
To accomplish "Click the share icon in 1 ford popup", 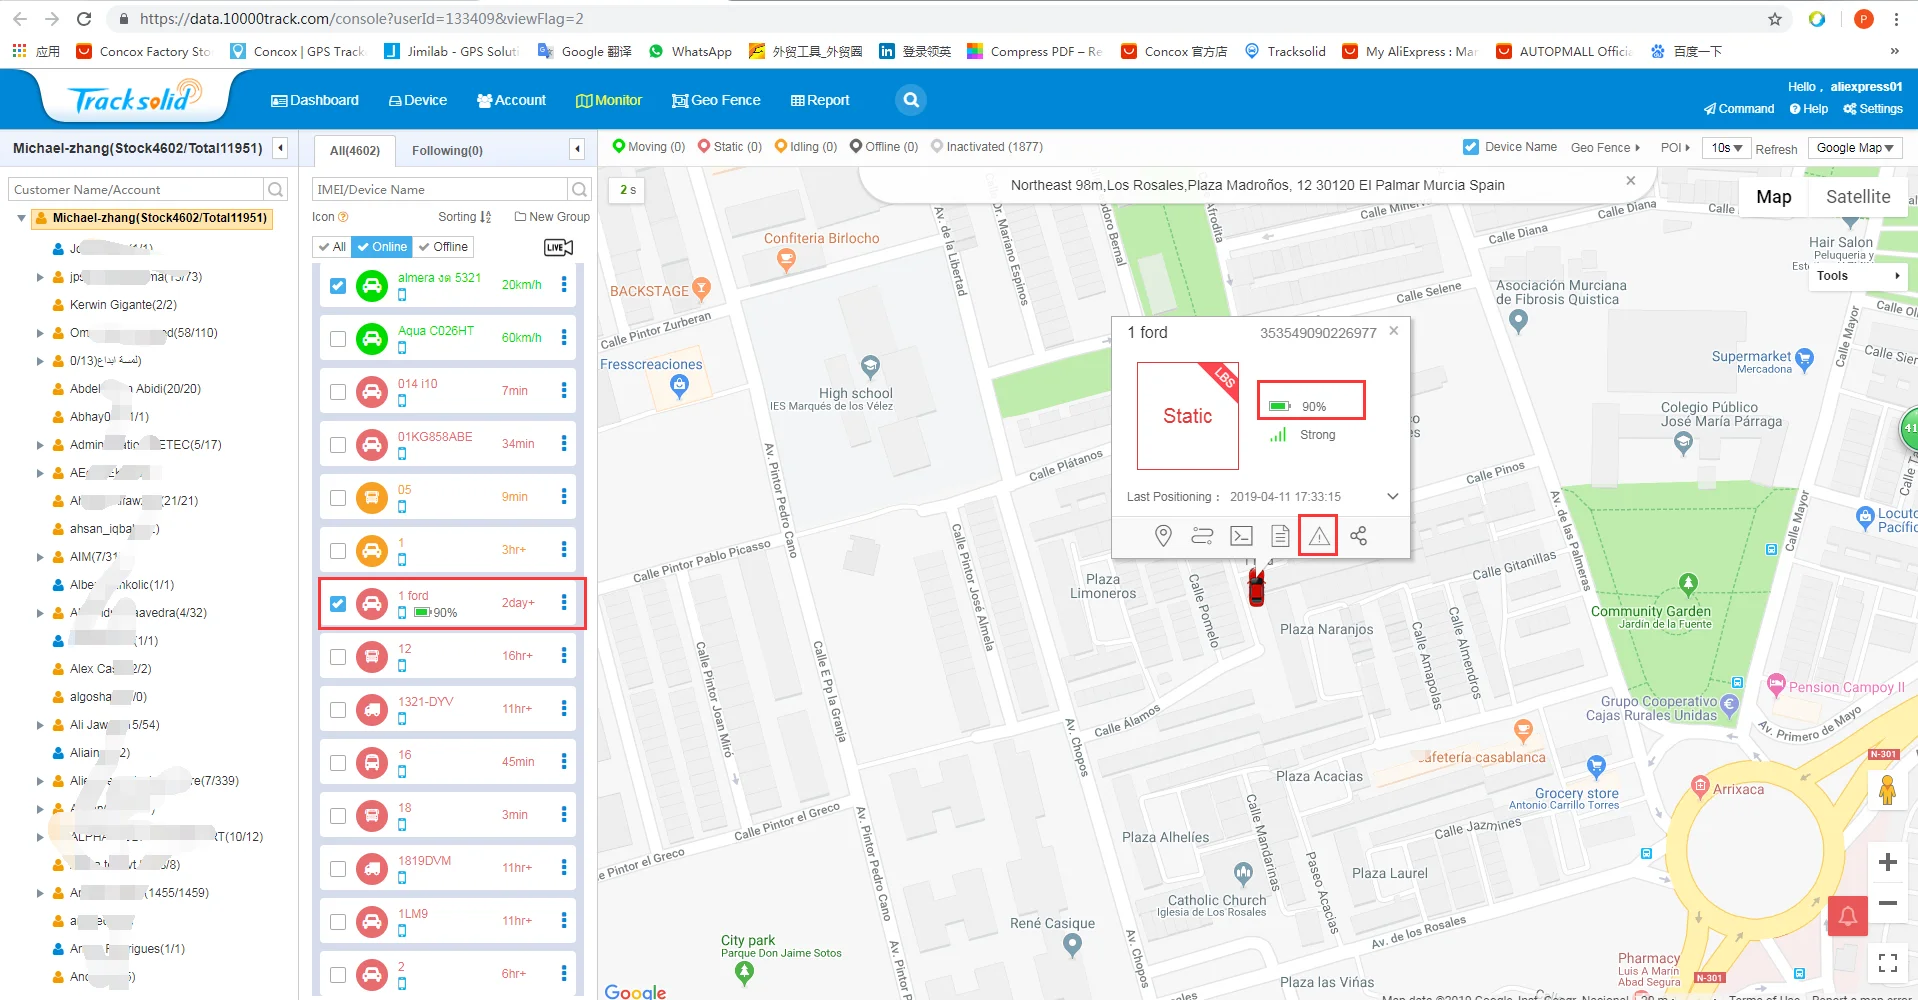I will click(x=1358, y=536).
